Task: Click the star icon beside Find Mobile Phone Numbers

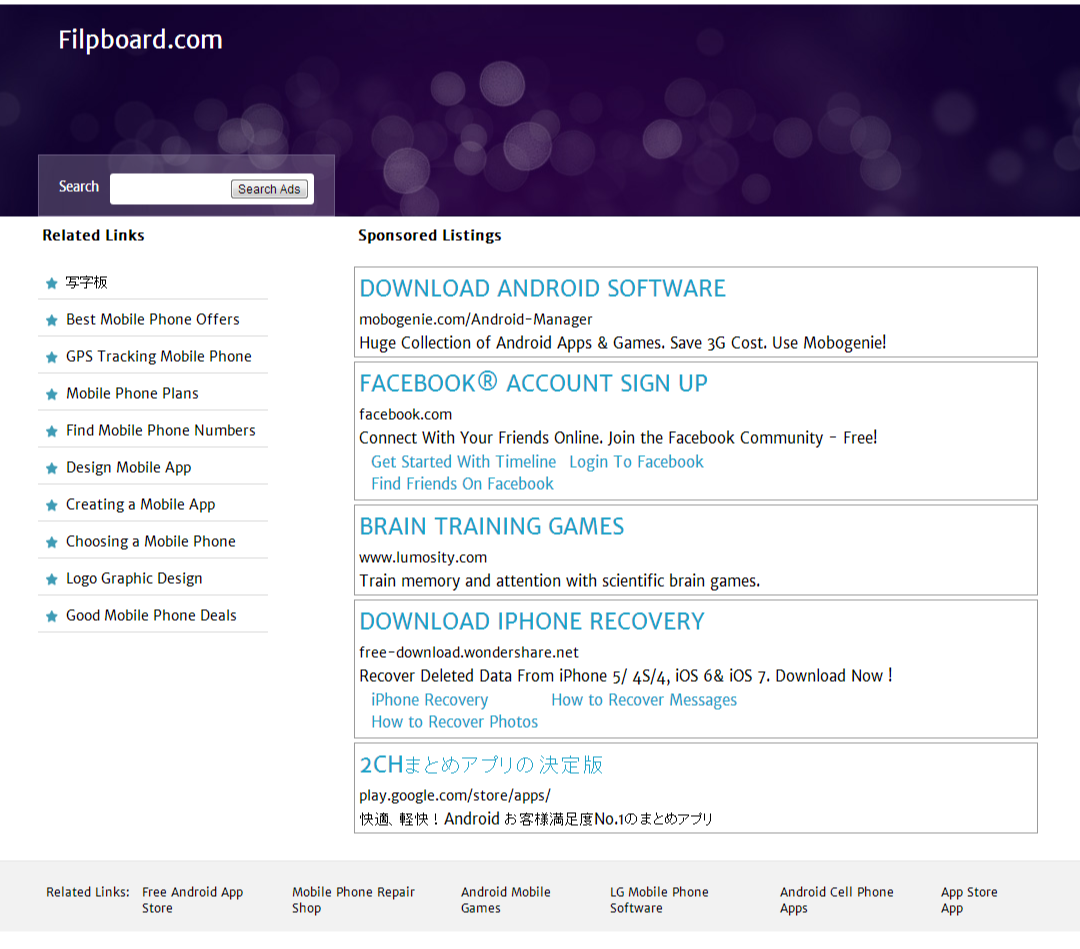Action: coord(52,432)
